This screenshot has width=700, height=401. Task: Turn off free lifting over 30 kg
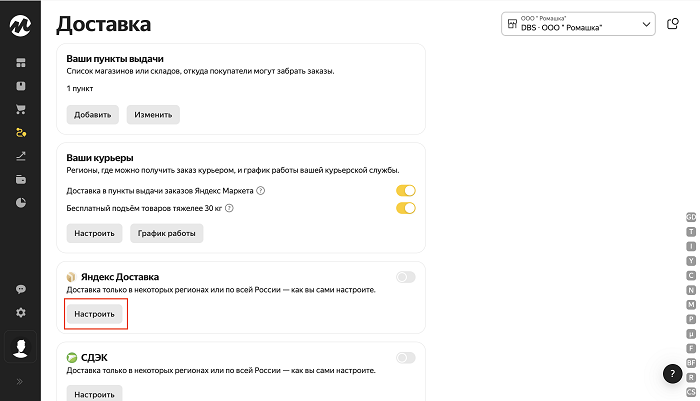(x=405, y=208)
